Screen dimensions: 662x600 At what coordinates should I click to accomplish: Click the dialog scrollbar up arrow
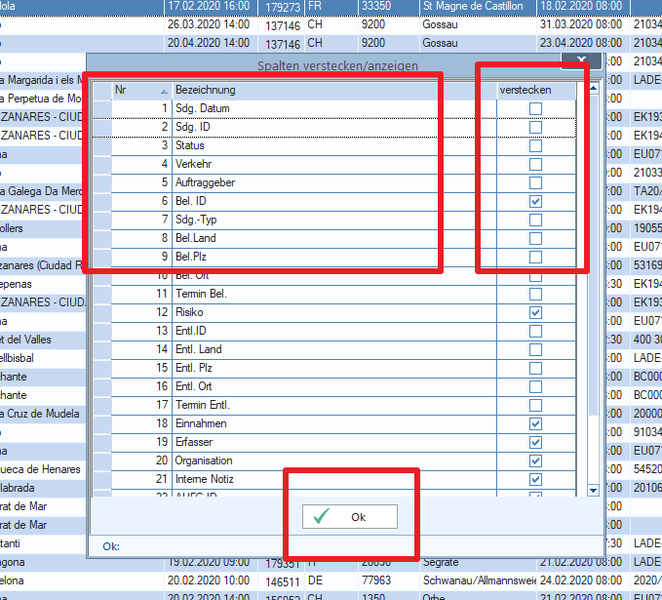[x=593, y=88]
